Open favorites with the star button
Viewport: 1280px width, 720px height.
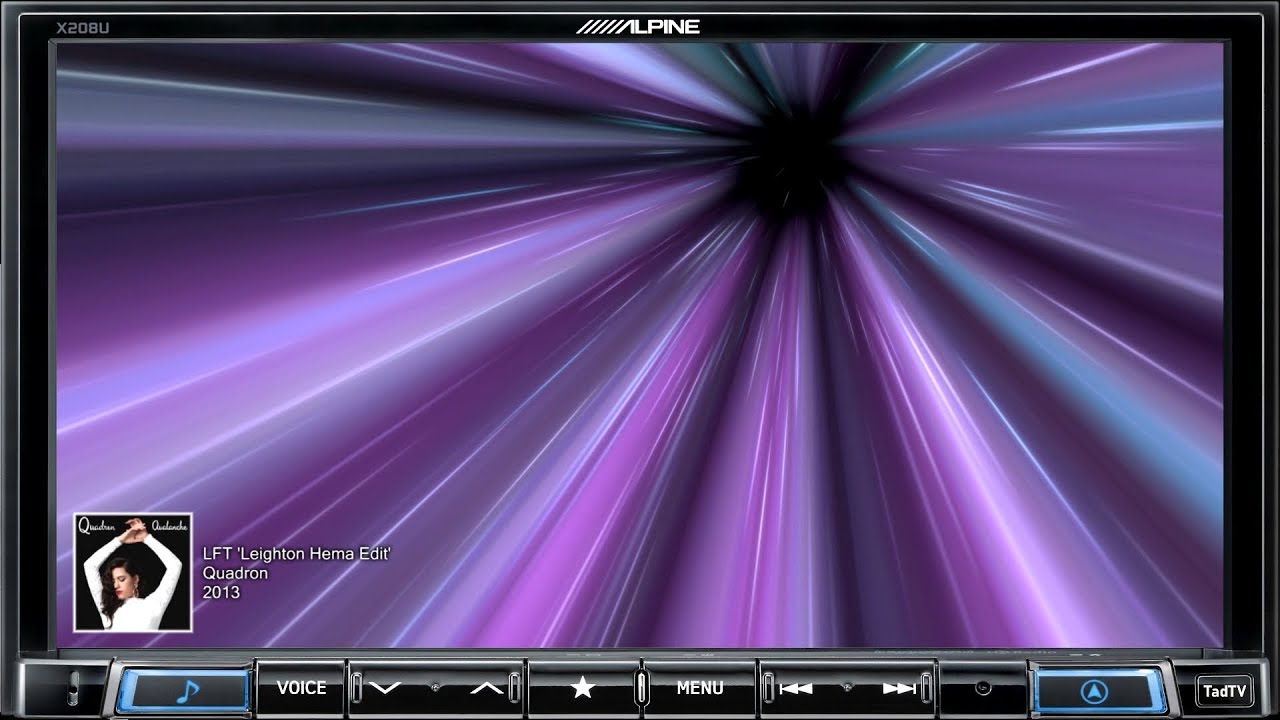click(582, 688)
